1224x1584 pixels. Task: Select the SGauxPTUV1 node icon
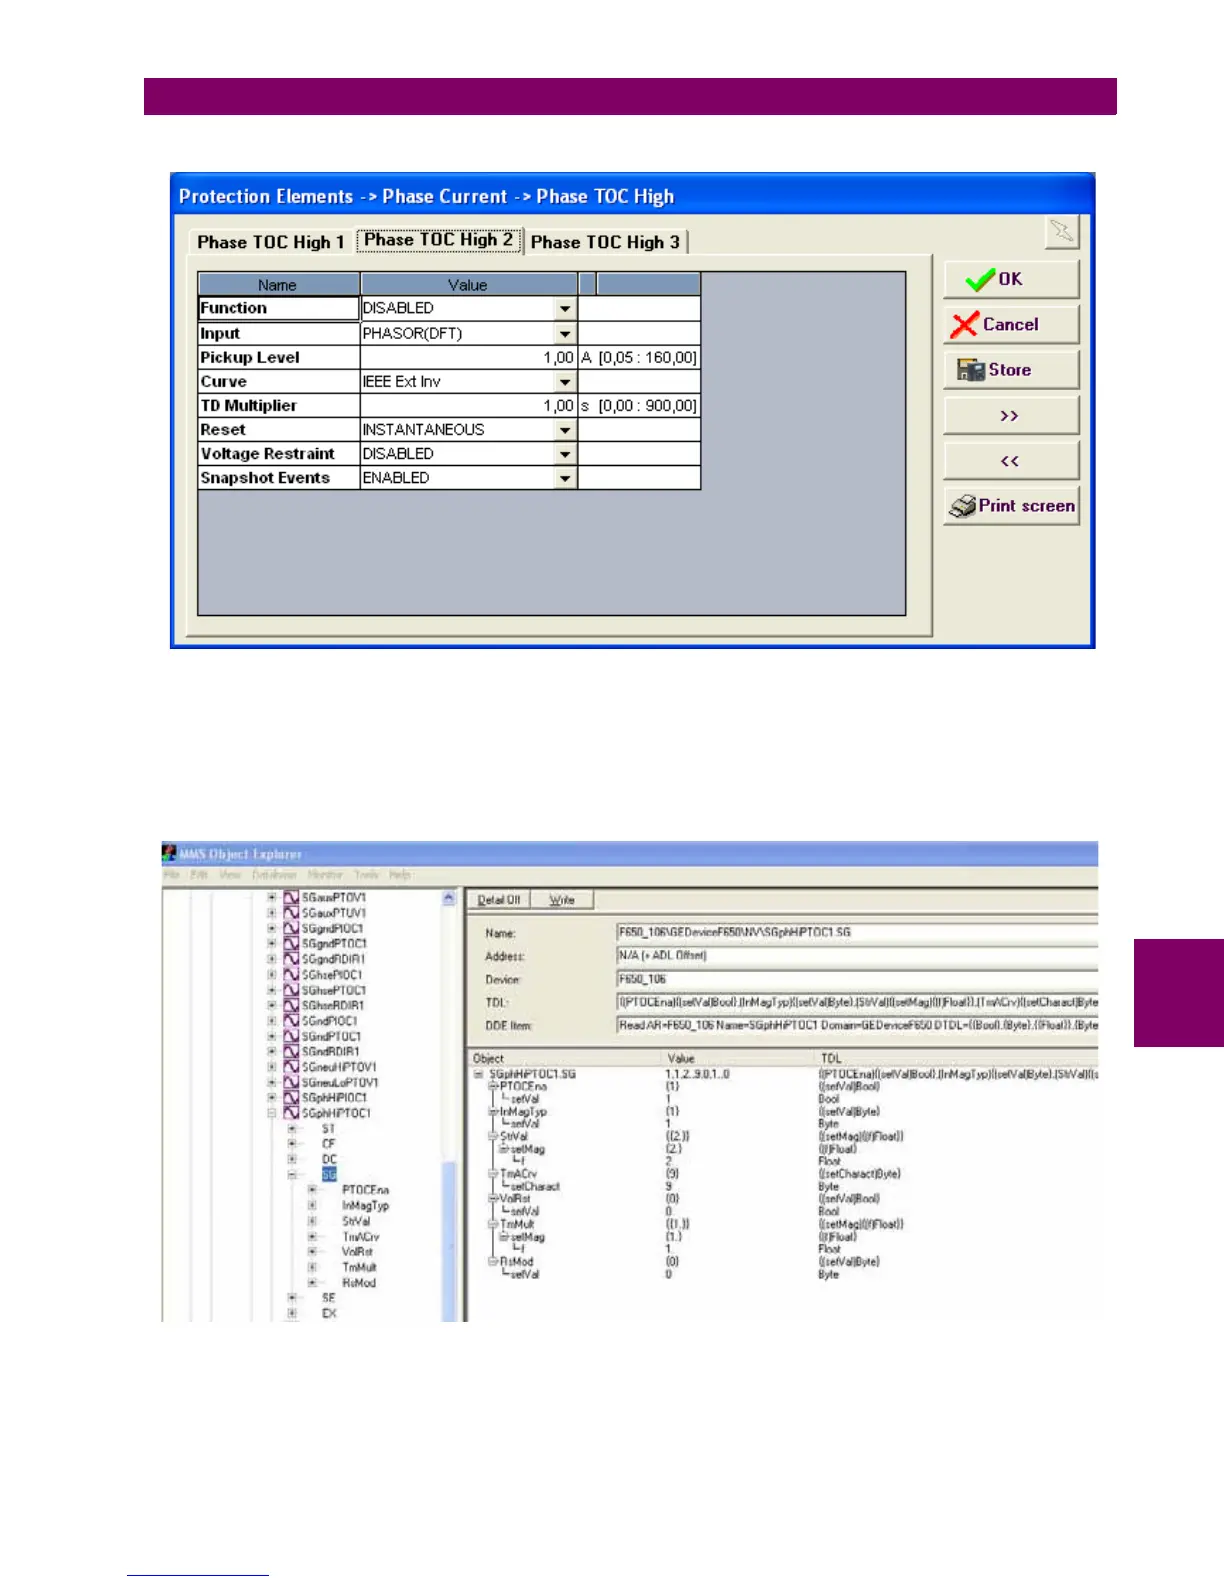pyautogui.click(x=291, y=913)
